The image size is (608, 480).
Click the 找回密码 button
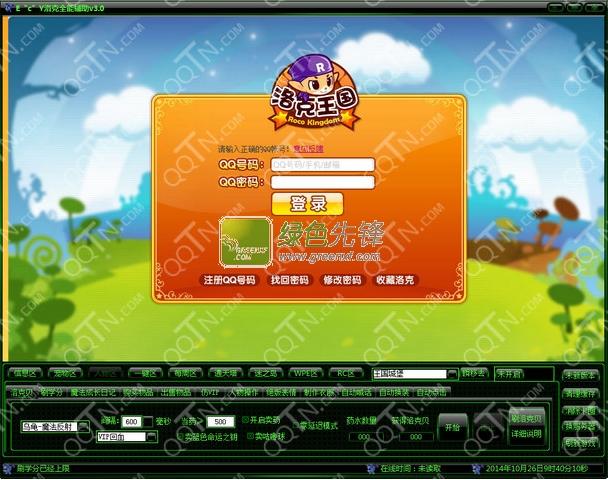(290, 280)
